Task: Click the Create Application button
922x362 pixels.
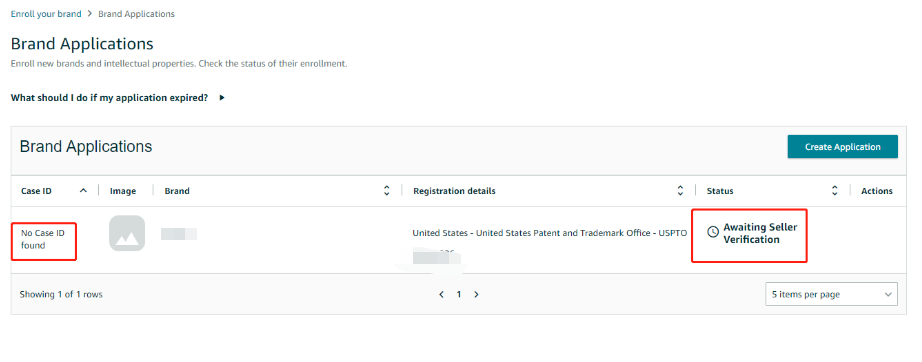Action: point(843,147)
